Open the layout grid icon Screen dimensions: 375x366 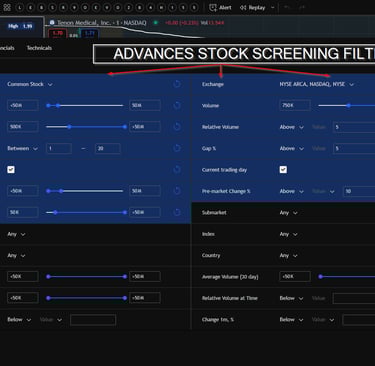pyautogui.click(x=7, y=7)
